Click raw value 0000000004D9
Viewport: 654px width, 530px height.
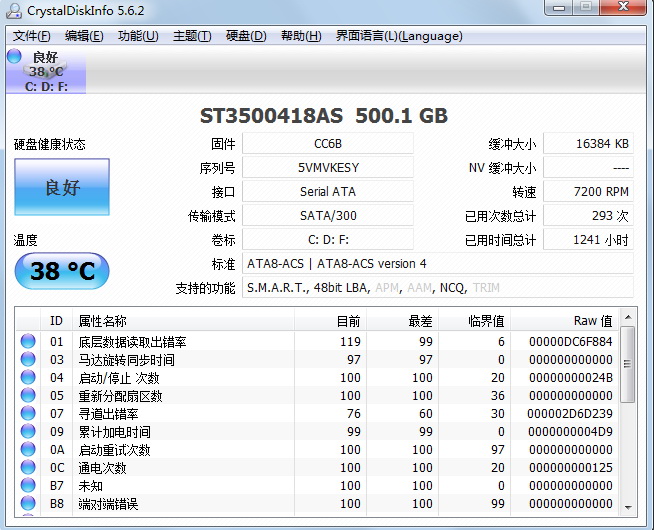click(x=570, y=432)
